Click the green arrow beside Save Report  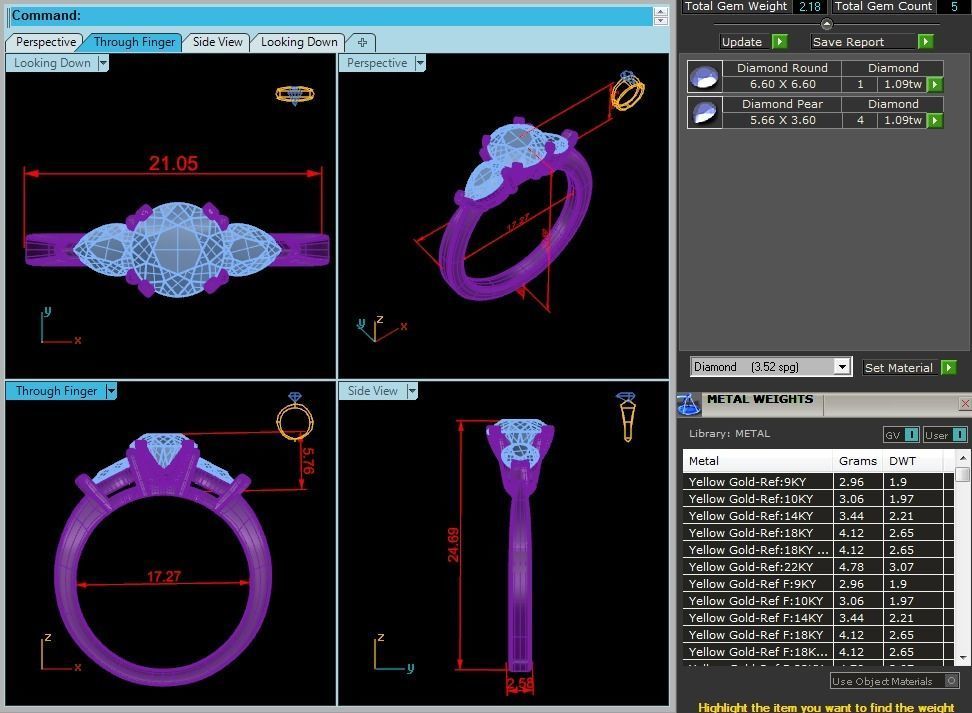coord(926,42)
